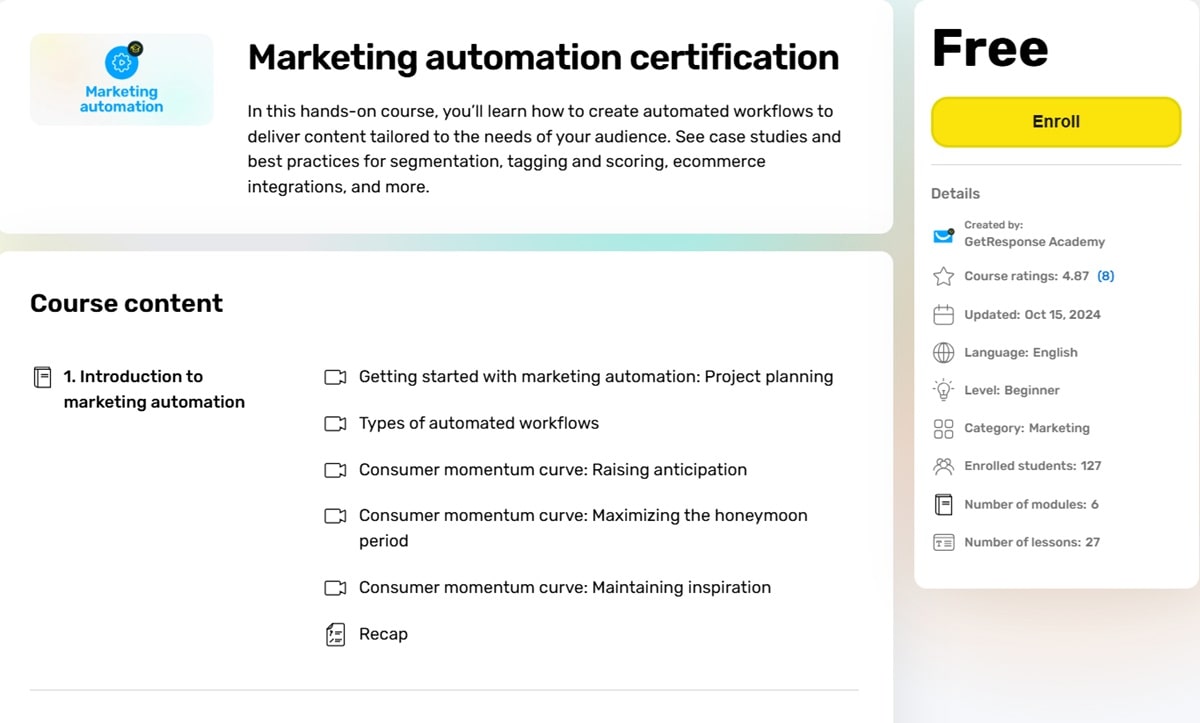Click the icon next to Number of lessons

942,542
